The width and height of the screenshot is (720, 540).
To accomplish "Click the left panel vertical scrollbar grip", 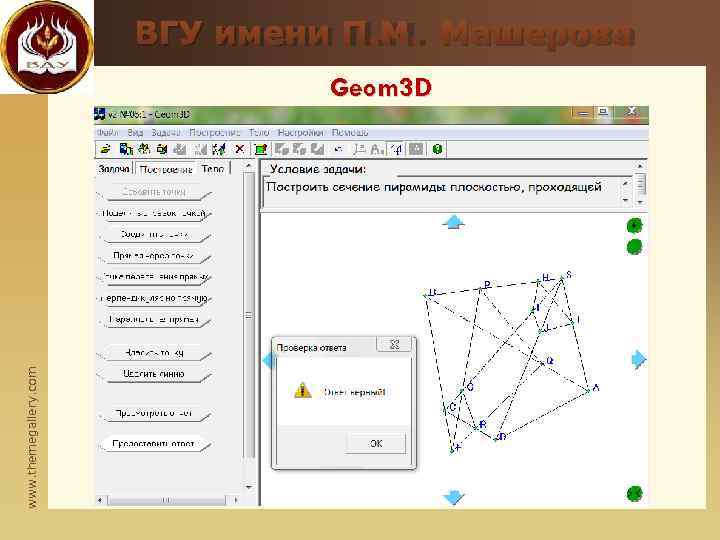I will tap(248, 316).
